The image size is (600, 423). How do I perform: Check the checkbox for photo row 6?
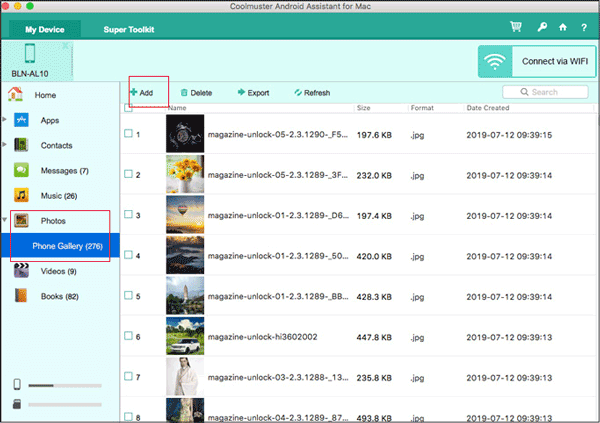(128, 336)
